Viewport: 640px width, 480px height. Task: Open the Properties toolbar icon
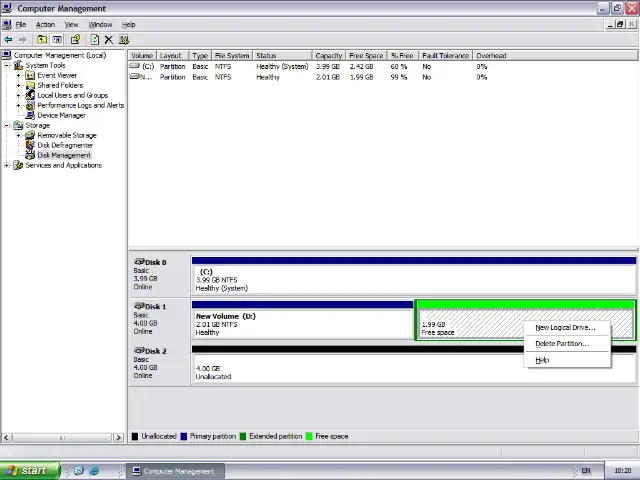[x=76, y=40]
